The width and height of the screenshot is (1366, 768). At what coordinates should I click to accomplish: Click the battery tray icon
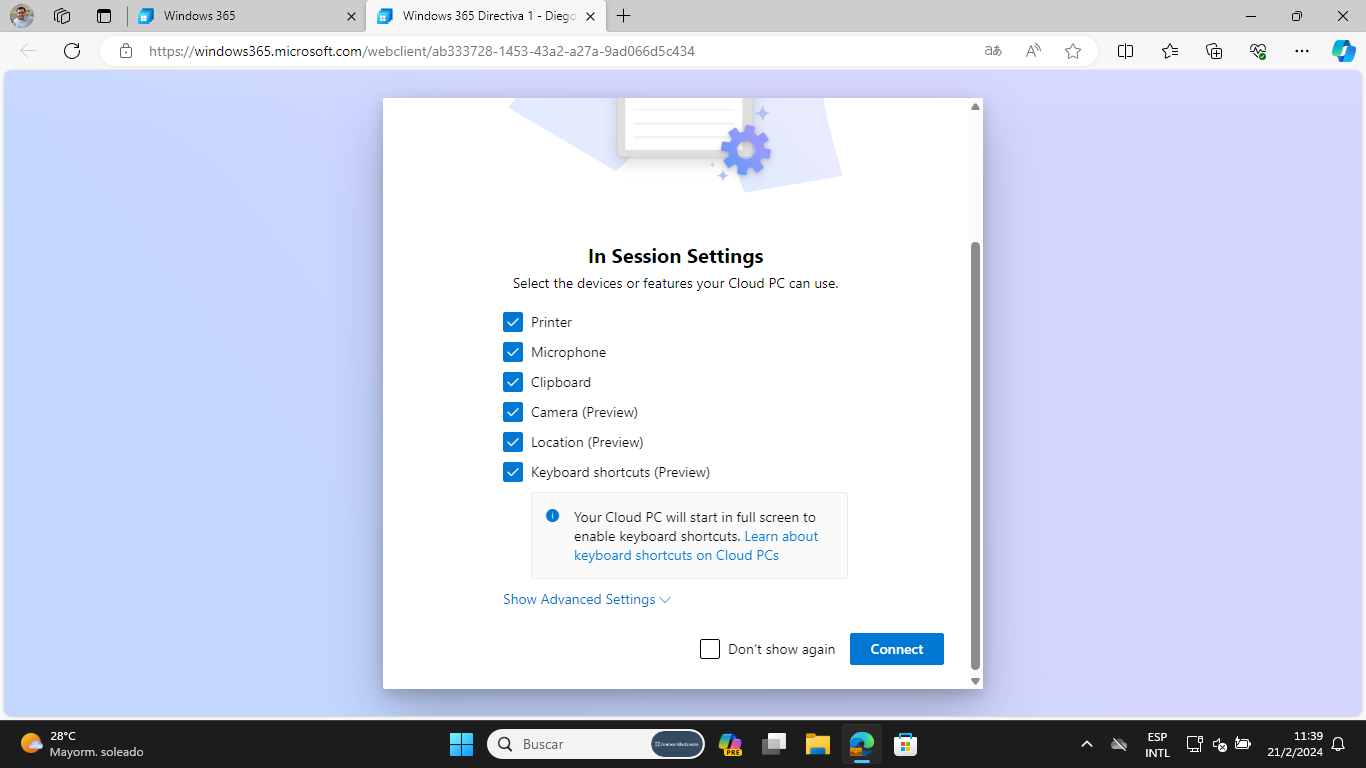coord(1243,744)
